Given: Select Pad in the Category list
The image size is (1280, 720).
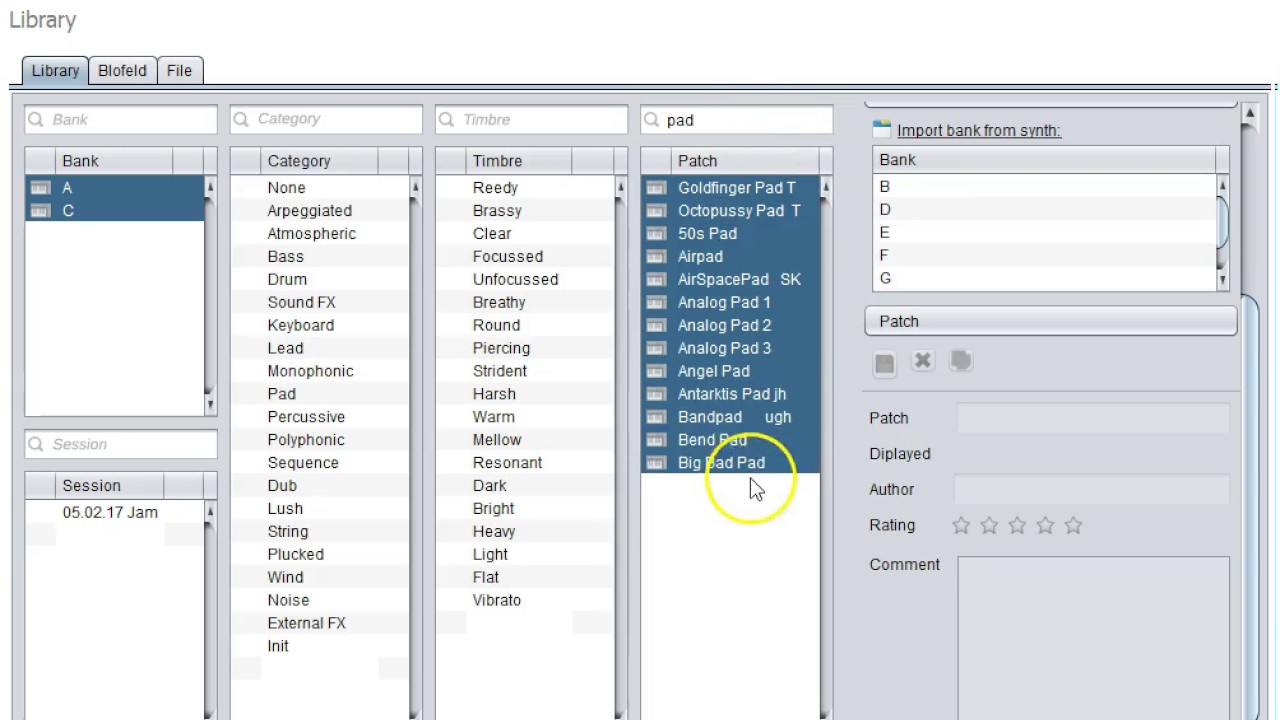Looking at the screenshot, I should (320, 394).
